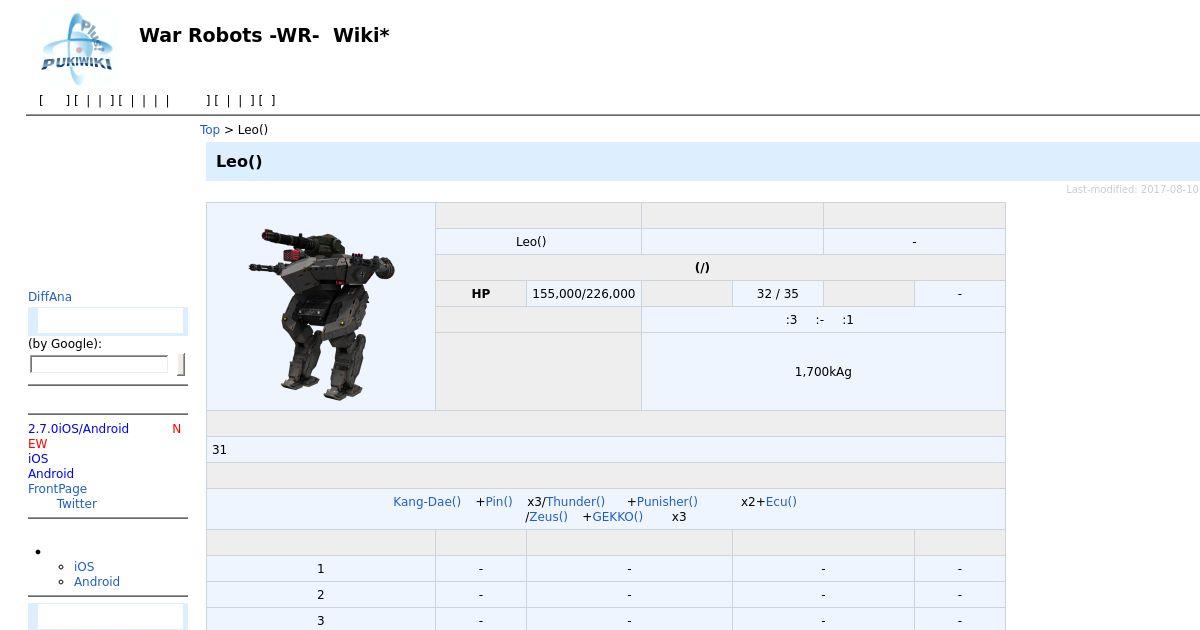
Task: Click the DiffAna sidebar link
Action: click(50, 297)
